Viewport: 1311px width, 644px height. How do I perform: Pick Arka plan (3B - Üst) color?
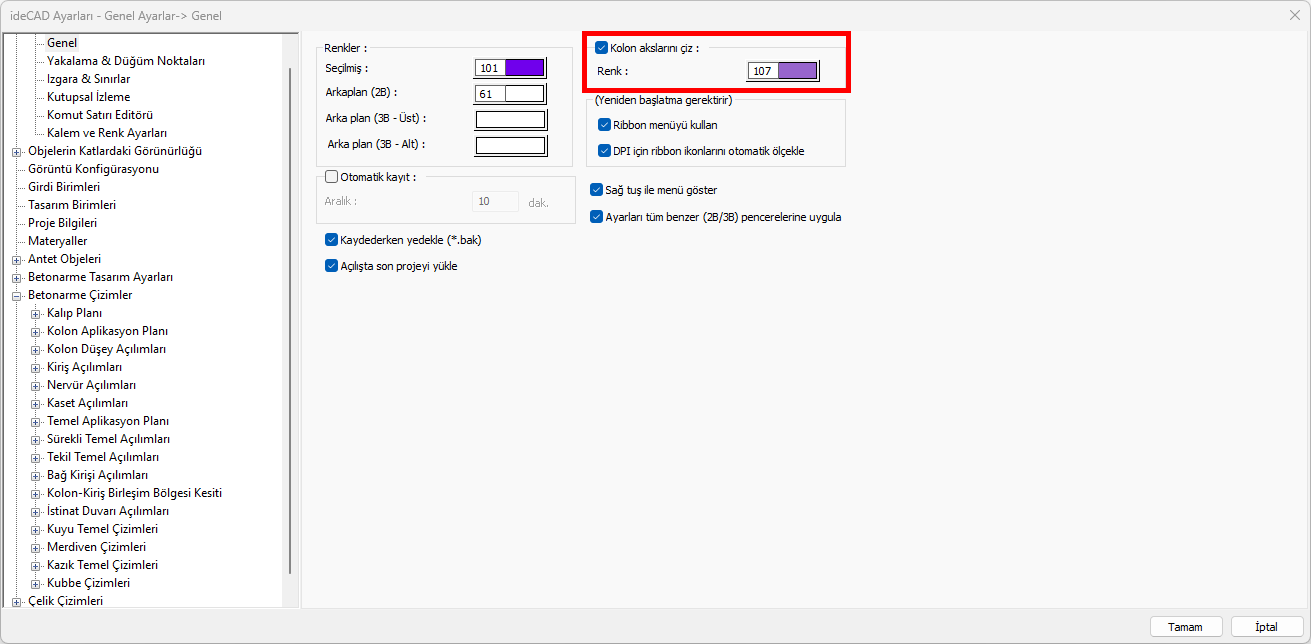510,120
